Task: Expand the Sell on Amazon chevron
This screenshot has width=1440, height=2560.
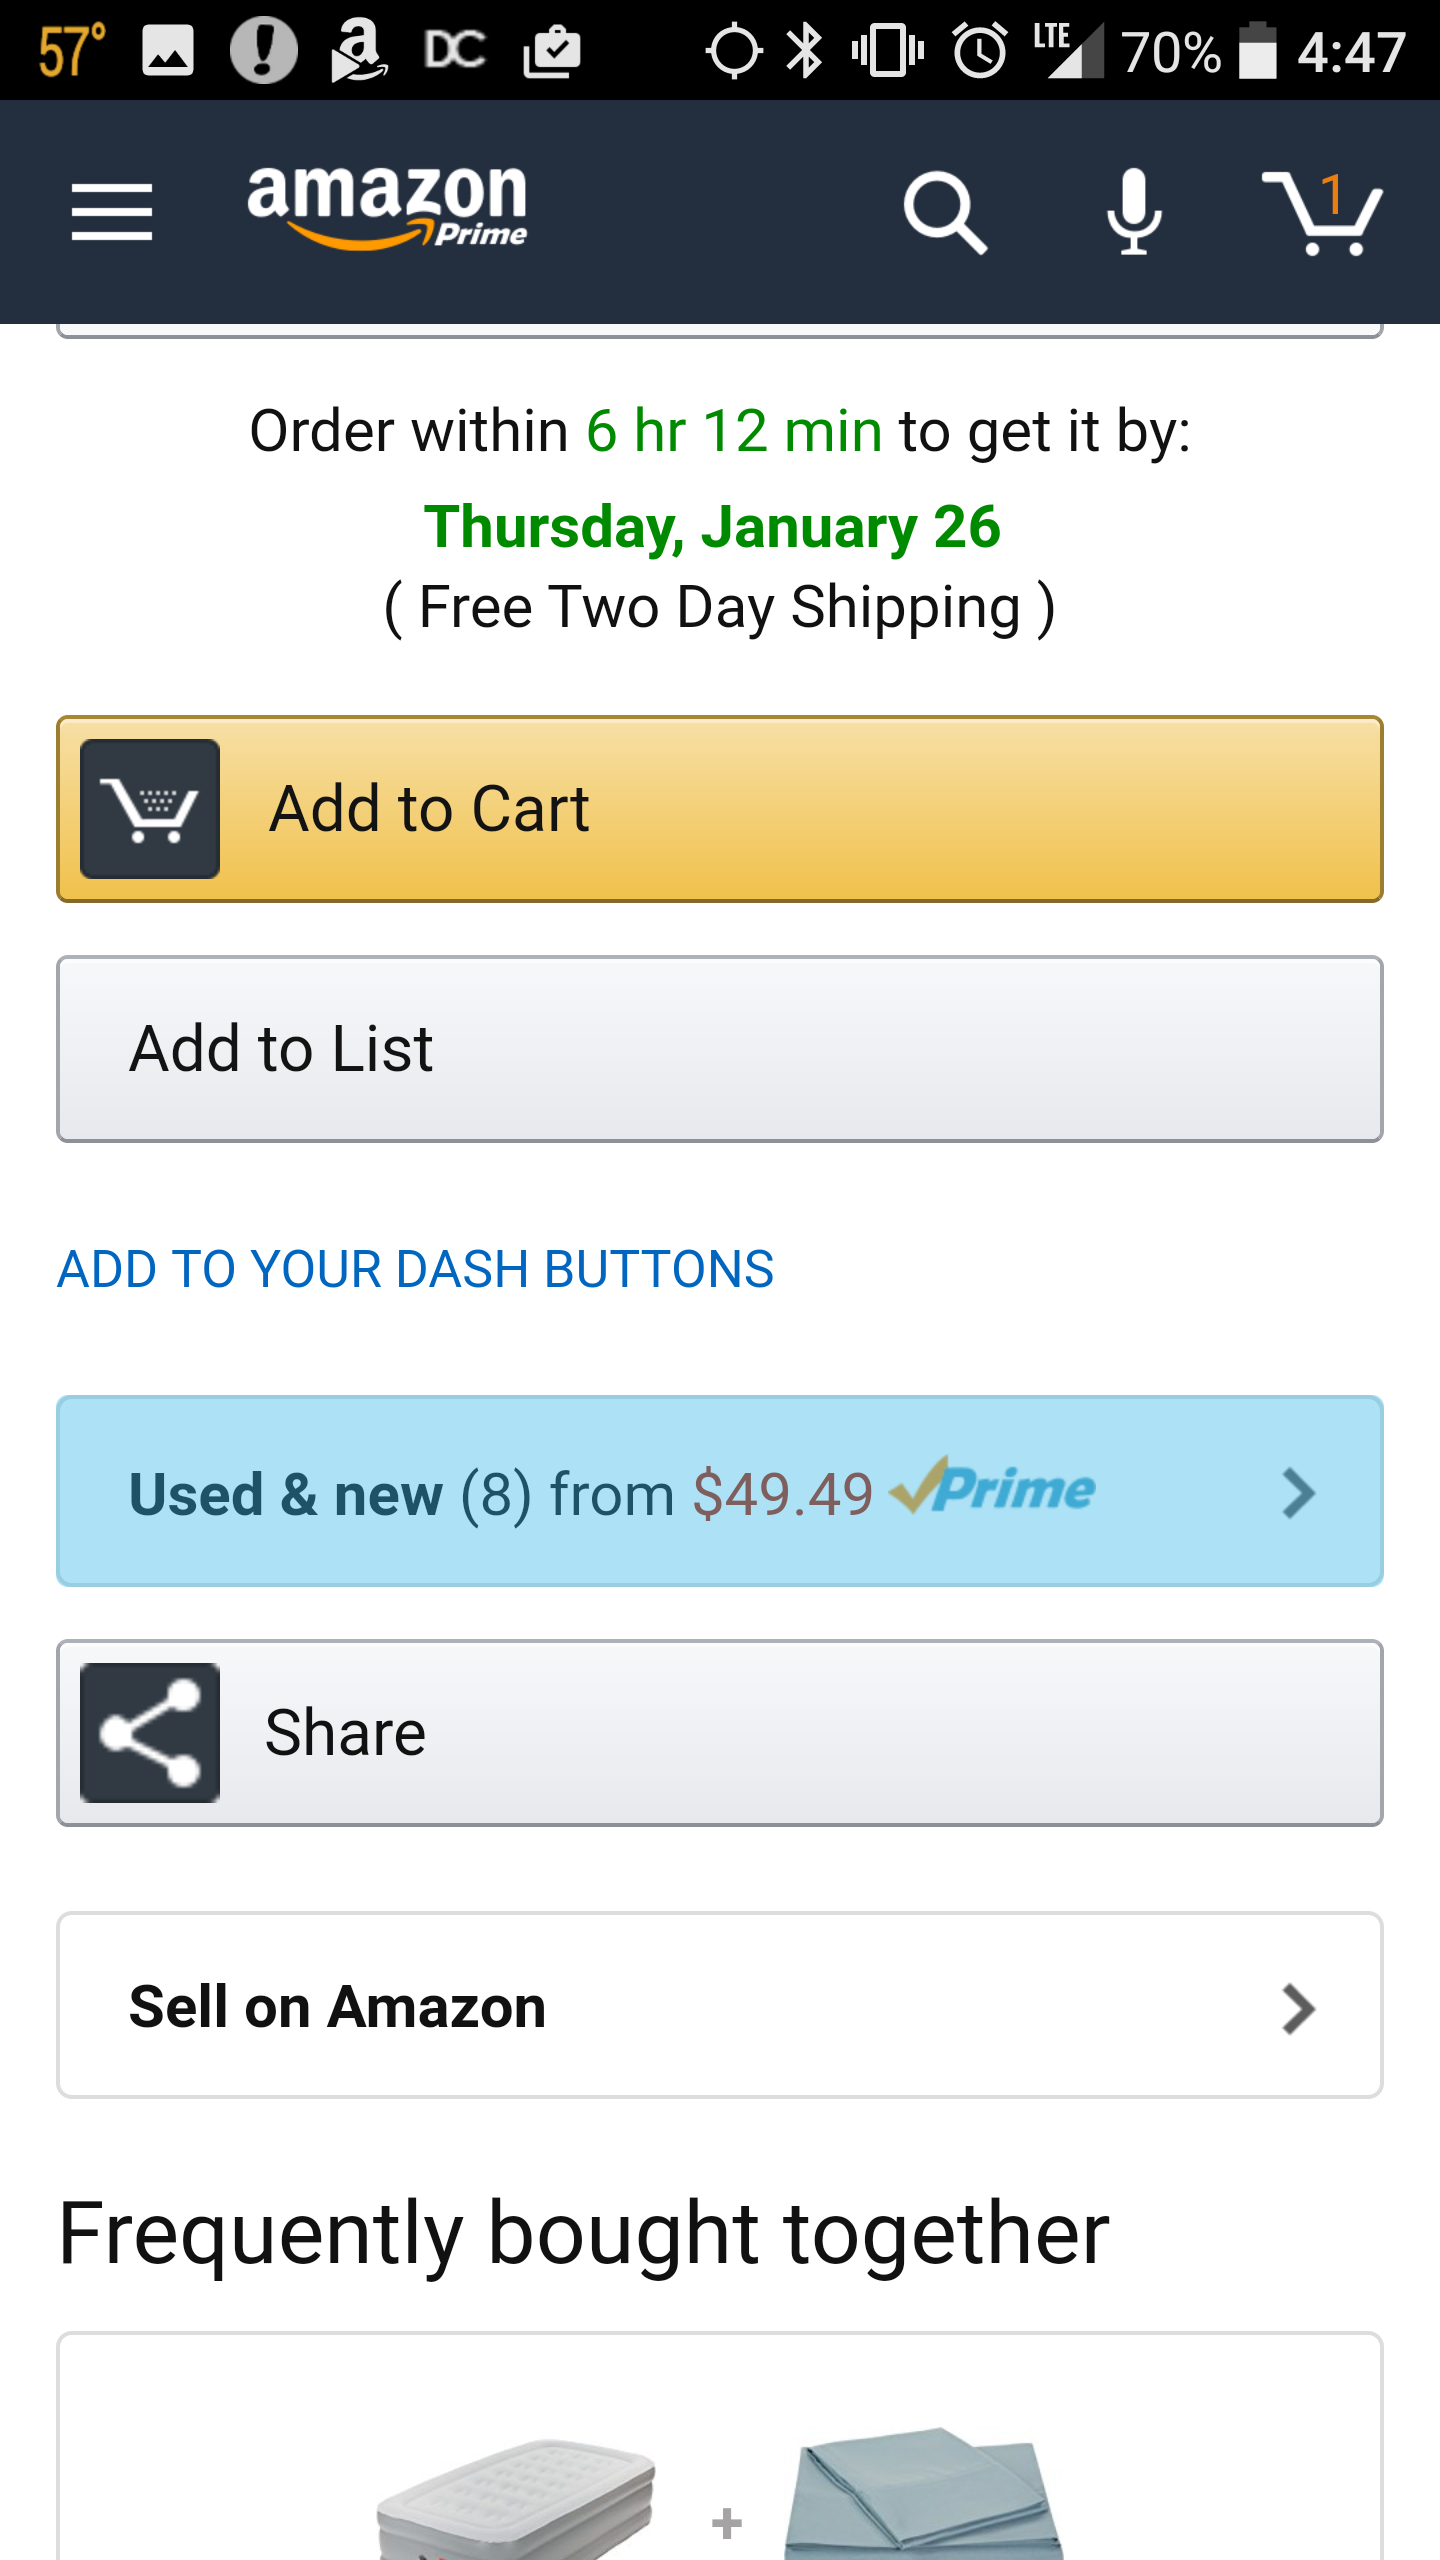Action: (1298, 2009)
